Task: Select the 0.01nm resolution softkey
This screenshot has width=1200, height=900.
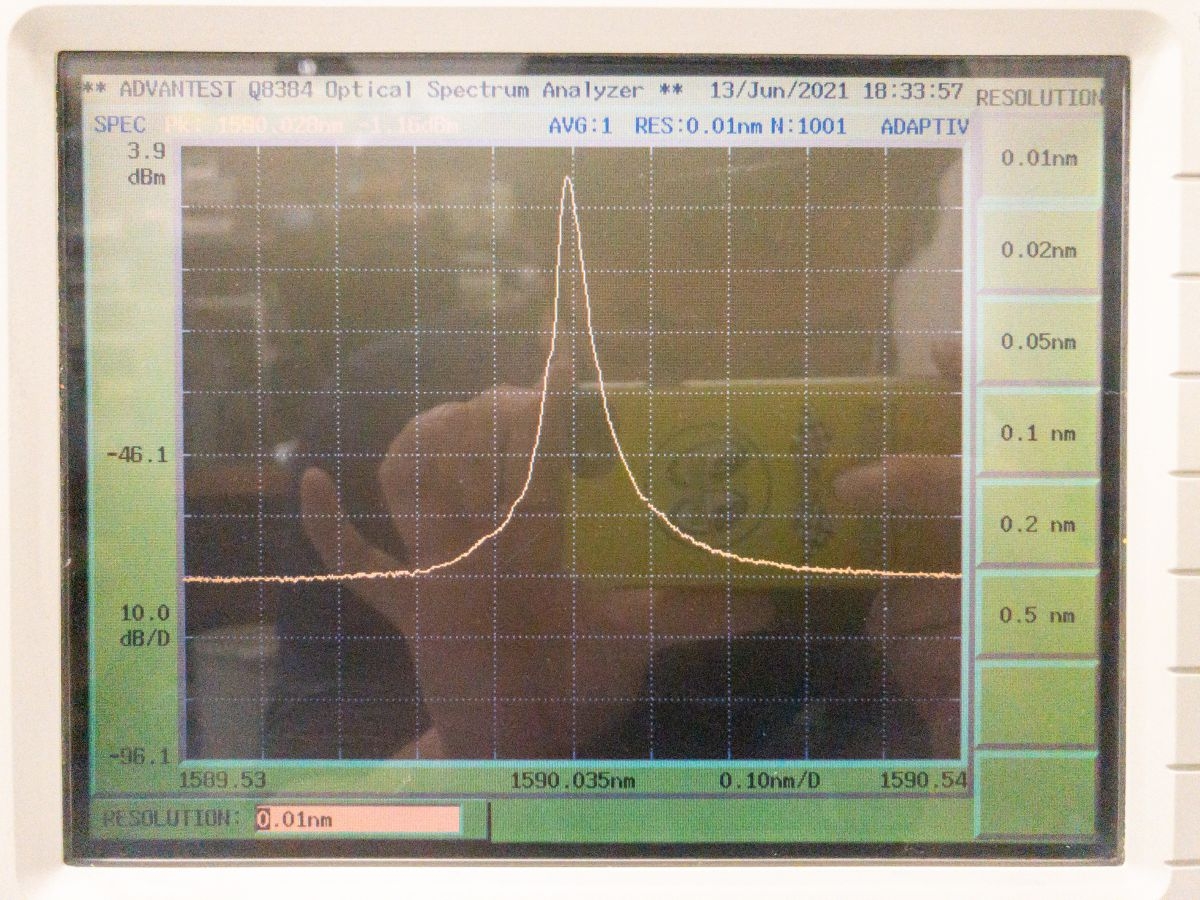Action: click(x=1039, y=159)
